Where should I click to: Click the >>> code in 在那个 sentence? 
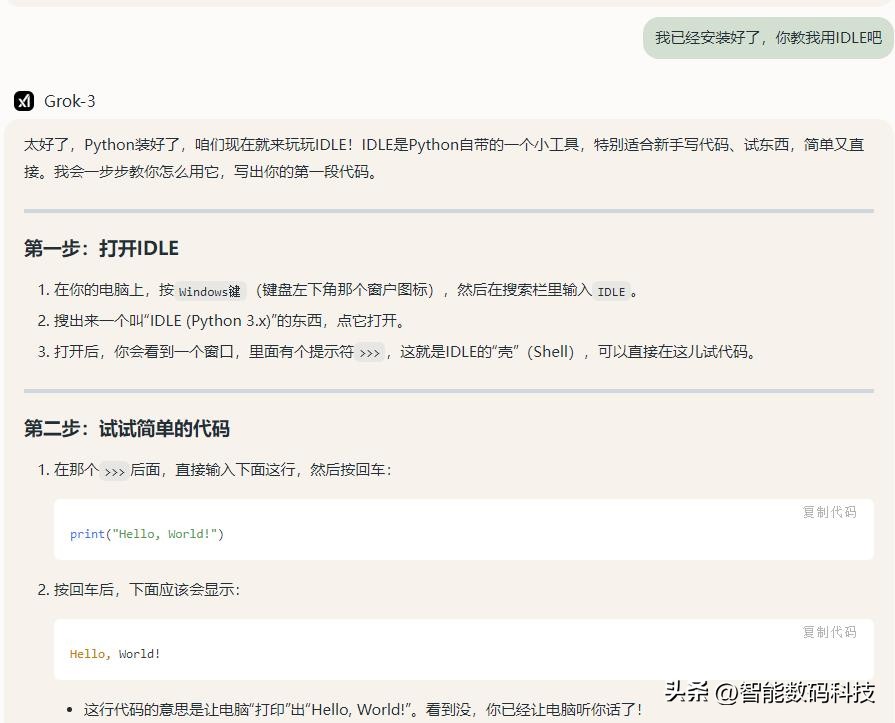coord(115,471)
